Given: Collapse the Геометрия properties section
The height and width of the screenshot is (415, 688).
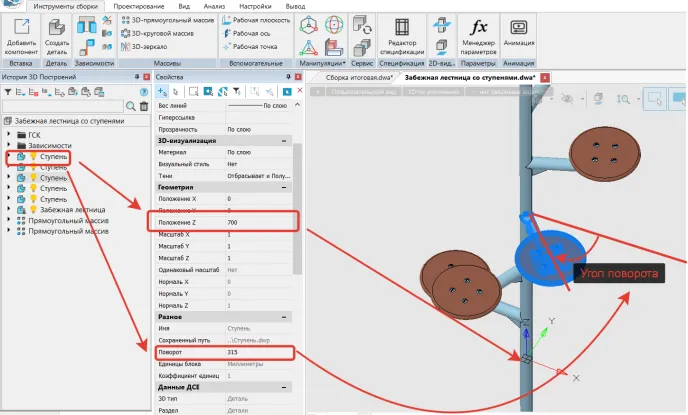Looking at the screenshot, I should pos(284,187).
